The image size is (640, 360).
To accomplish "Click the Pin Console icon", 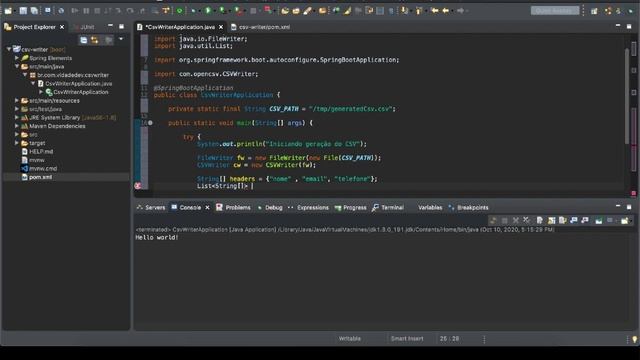I will tap(598, 220).
